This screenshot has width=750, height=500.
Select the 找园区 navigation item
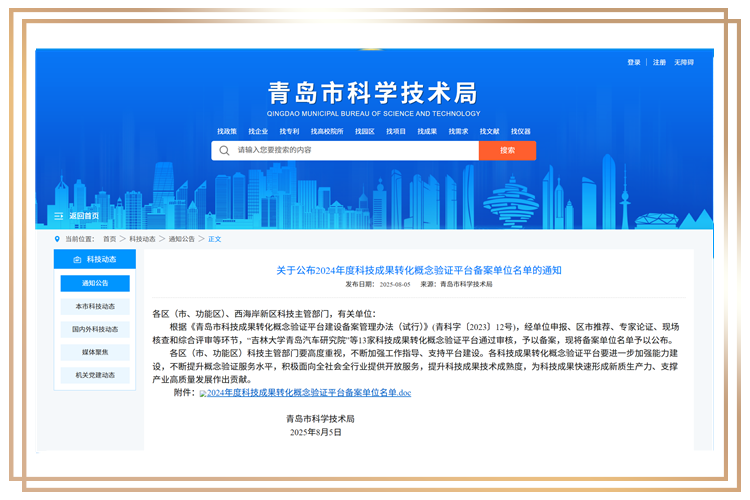[x=364, y=131]
